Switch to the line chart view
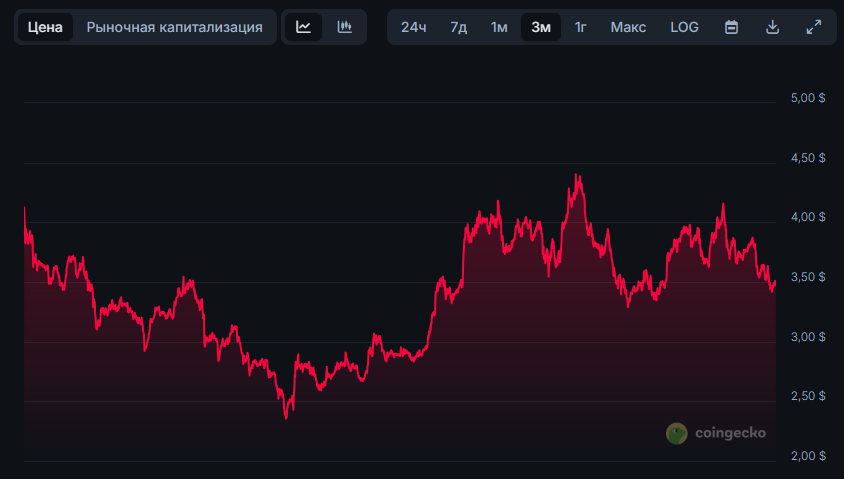The image size is (844, 479). [303, 27]
